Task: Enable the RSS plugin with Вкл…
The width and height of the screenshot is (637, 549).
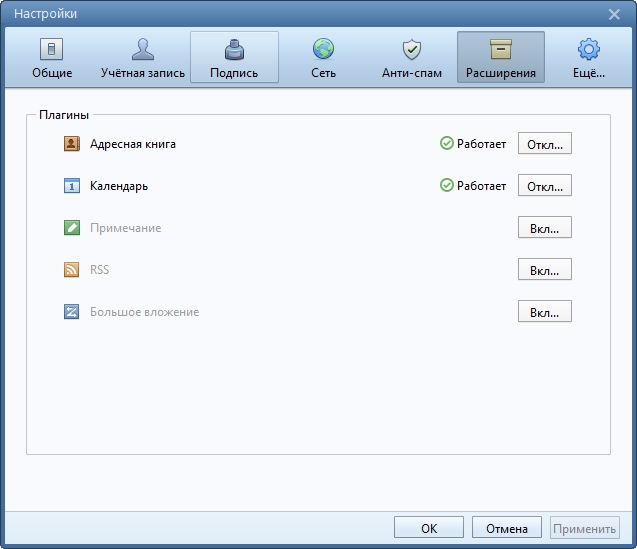Action: (545, 269)
